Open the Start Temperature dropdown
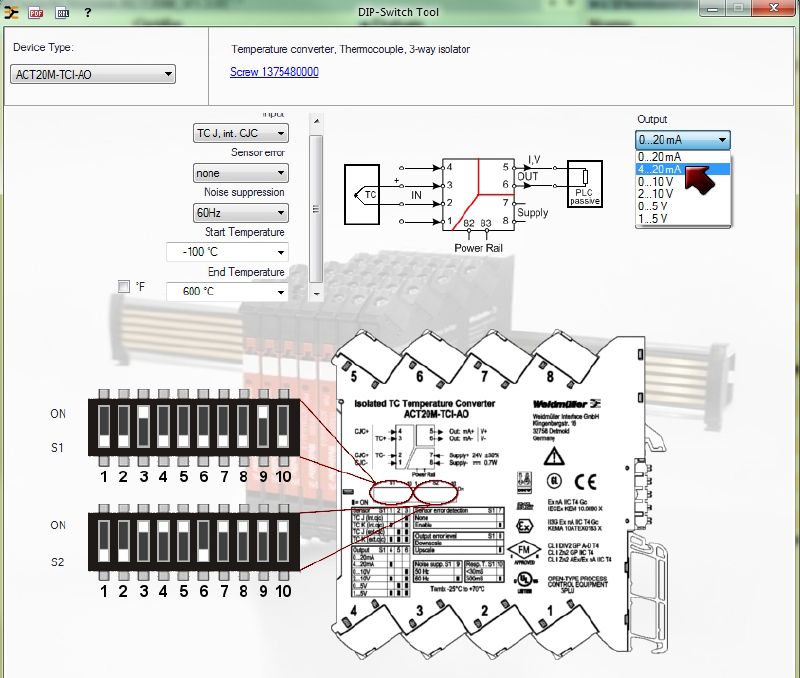Viewport: 800px width, 678px height. pyautogui.click(x=283, y=251)
